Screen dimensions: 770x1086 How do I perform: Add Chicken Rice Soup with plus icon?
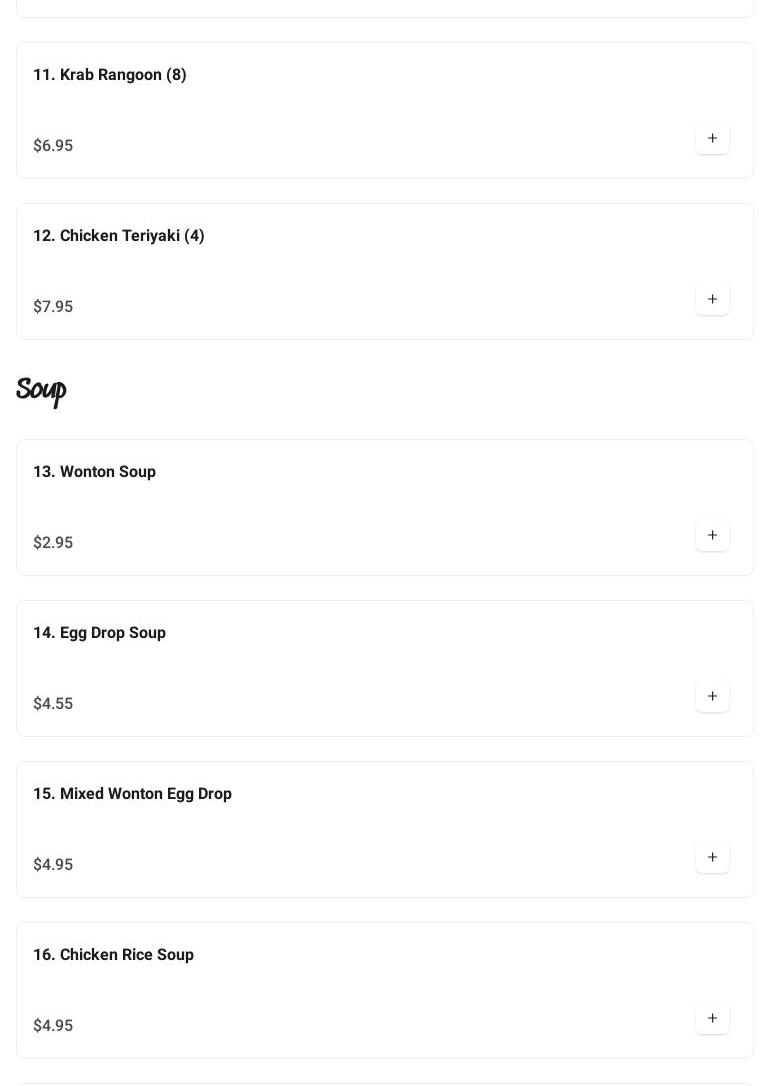(712, 1019)
